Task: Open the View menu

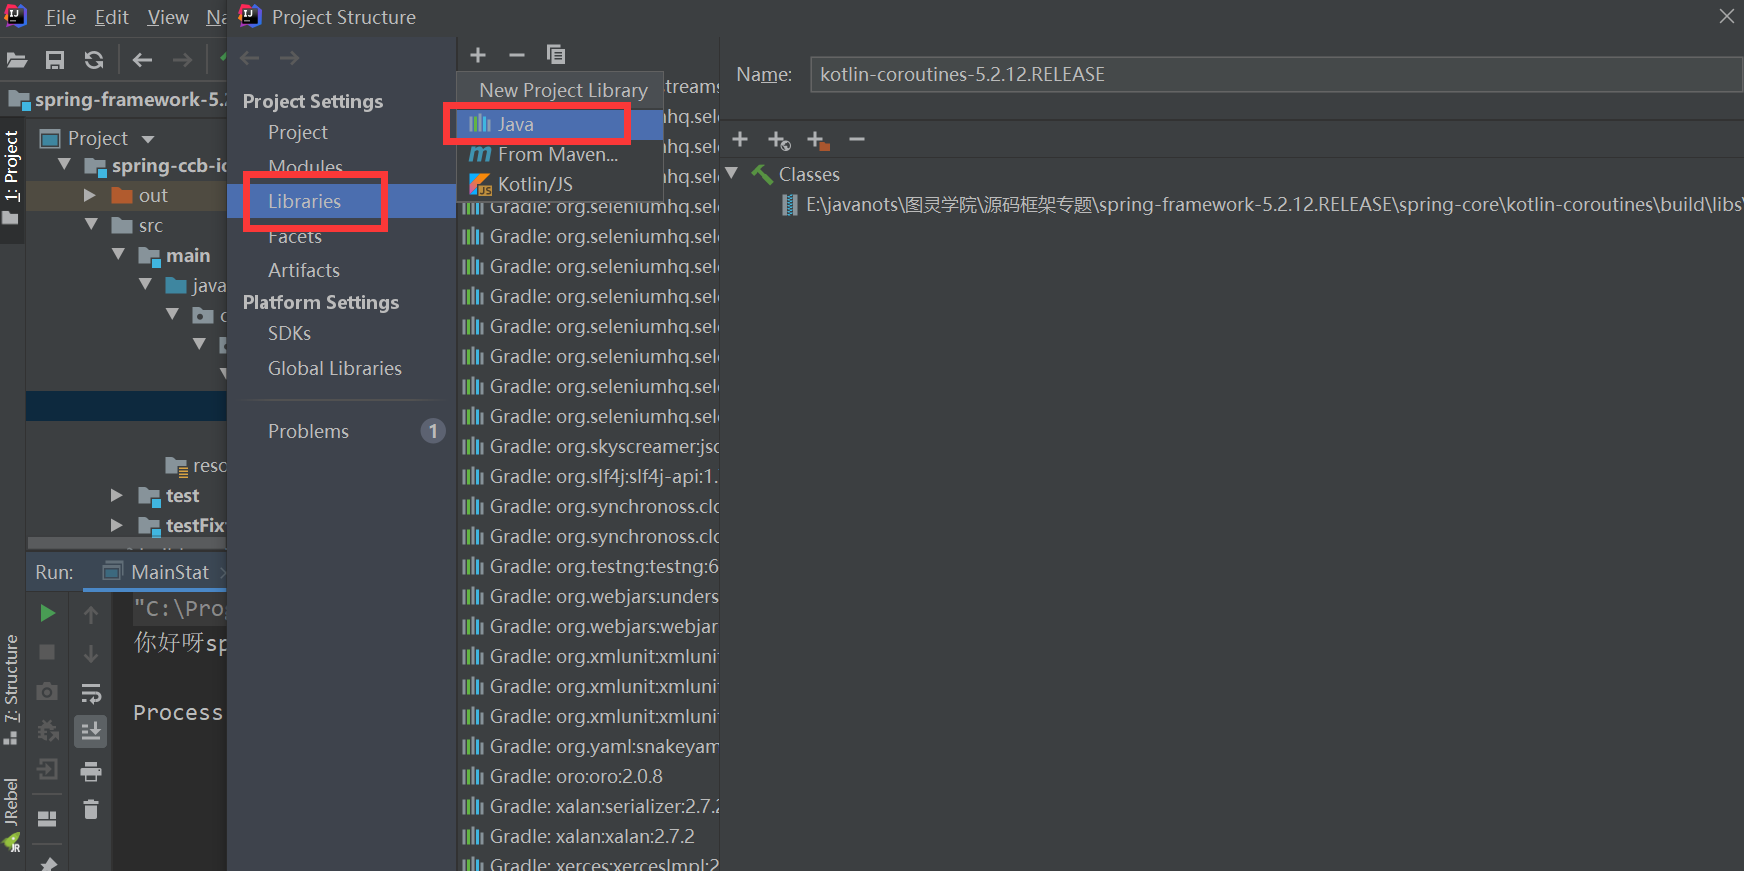Action: pyautogui.click(x=168, y=17)
